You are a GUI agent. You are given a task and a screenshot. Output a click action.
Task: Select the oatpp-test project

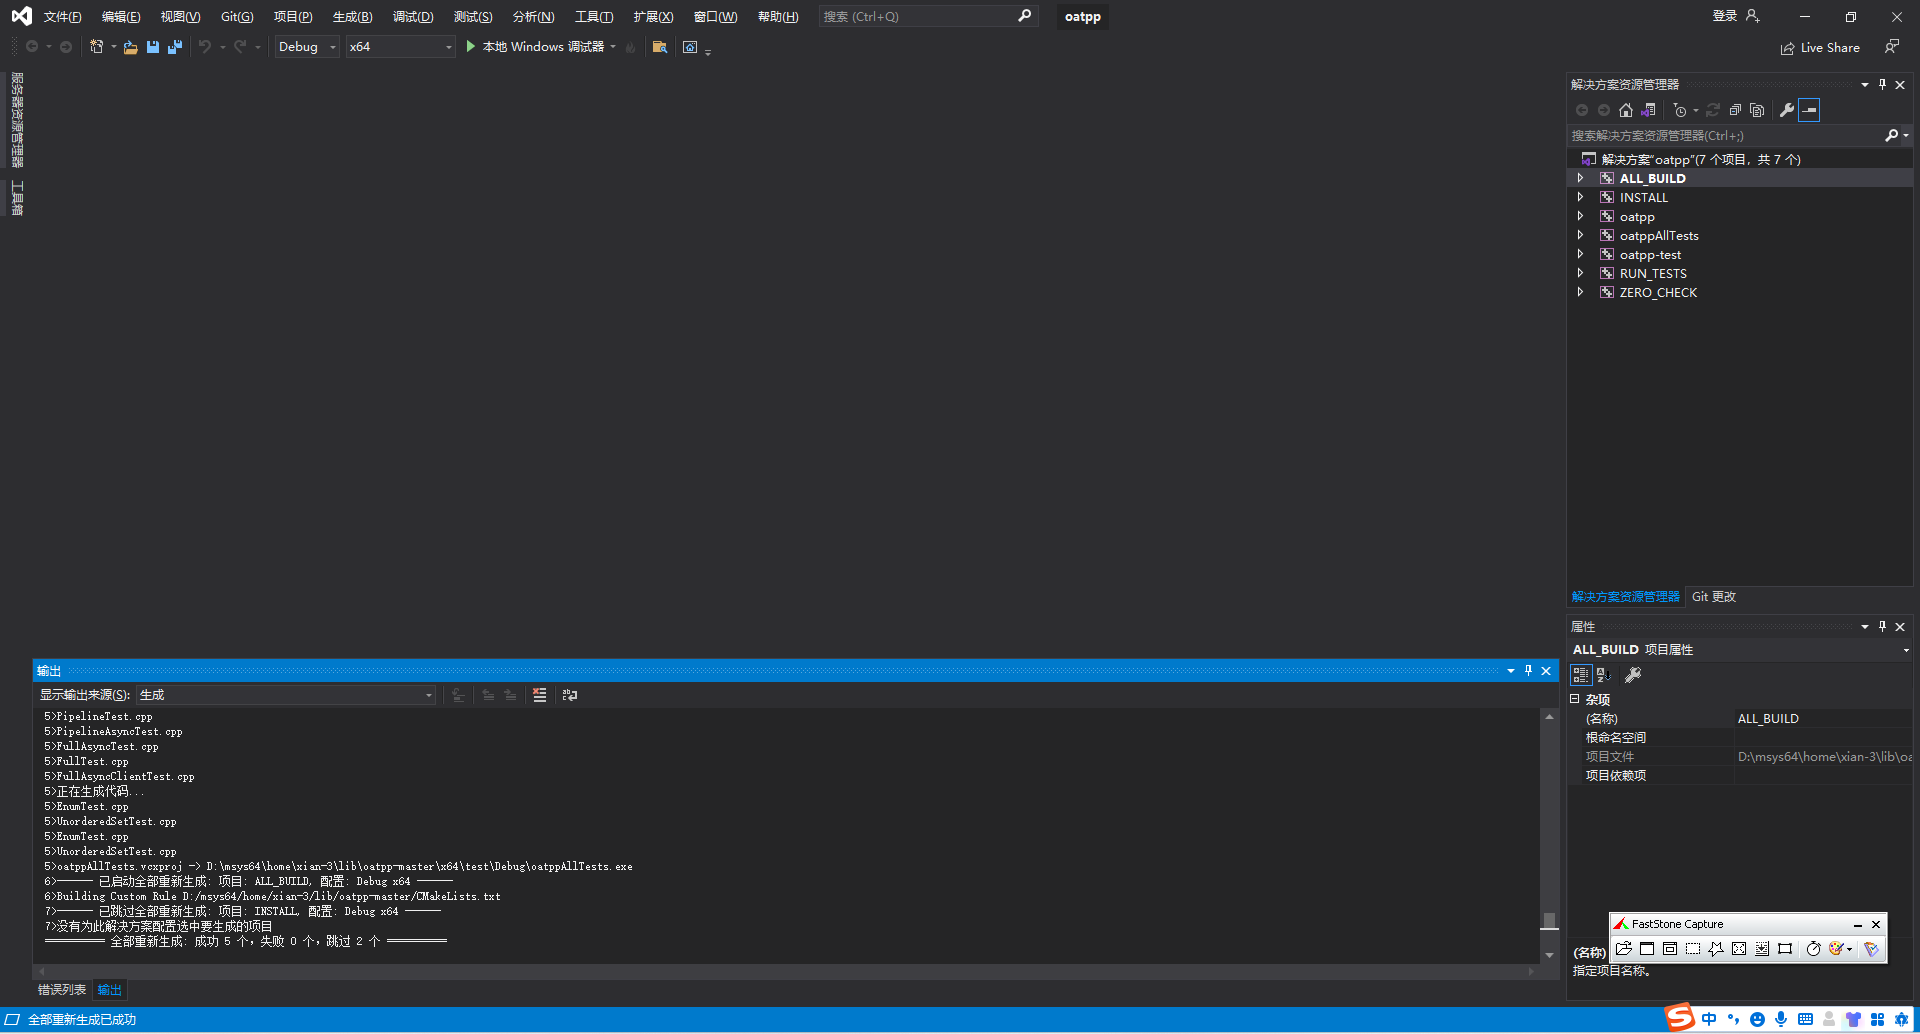pyautogui.click(x=1650, y=255)
